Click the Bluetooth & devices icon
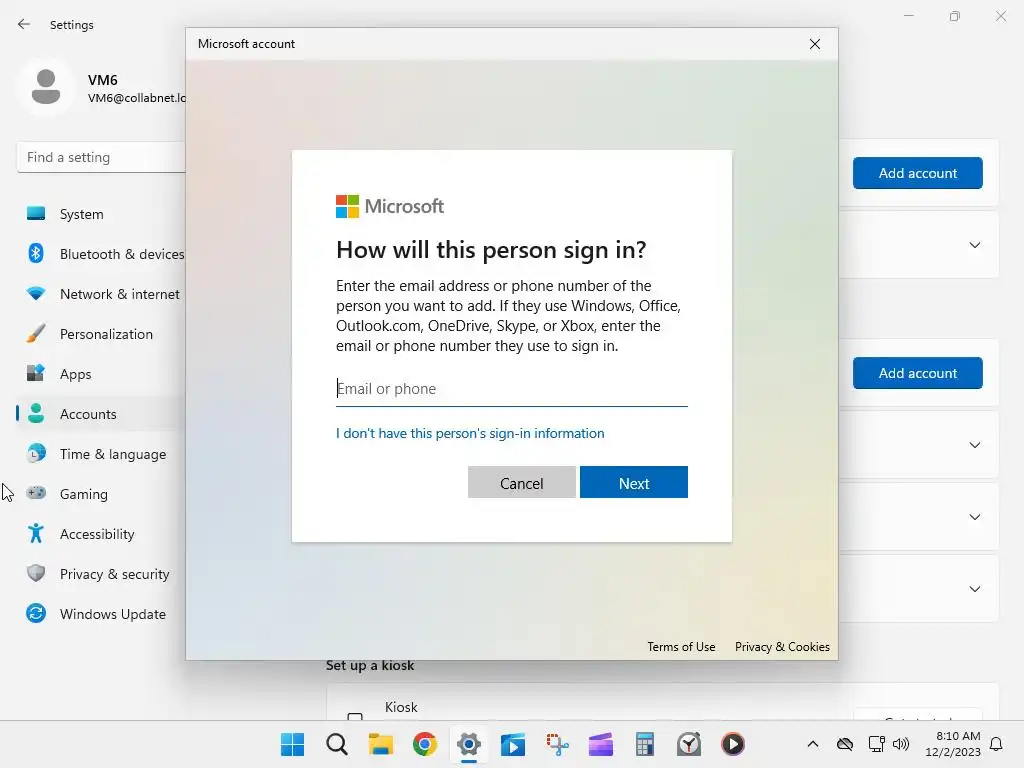The height and width of the screenshot is (768, 1024). click(x=36, y=253)
